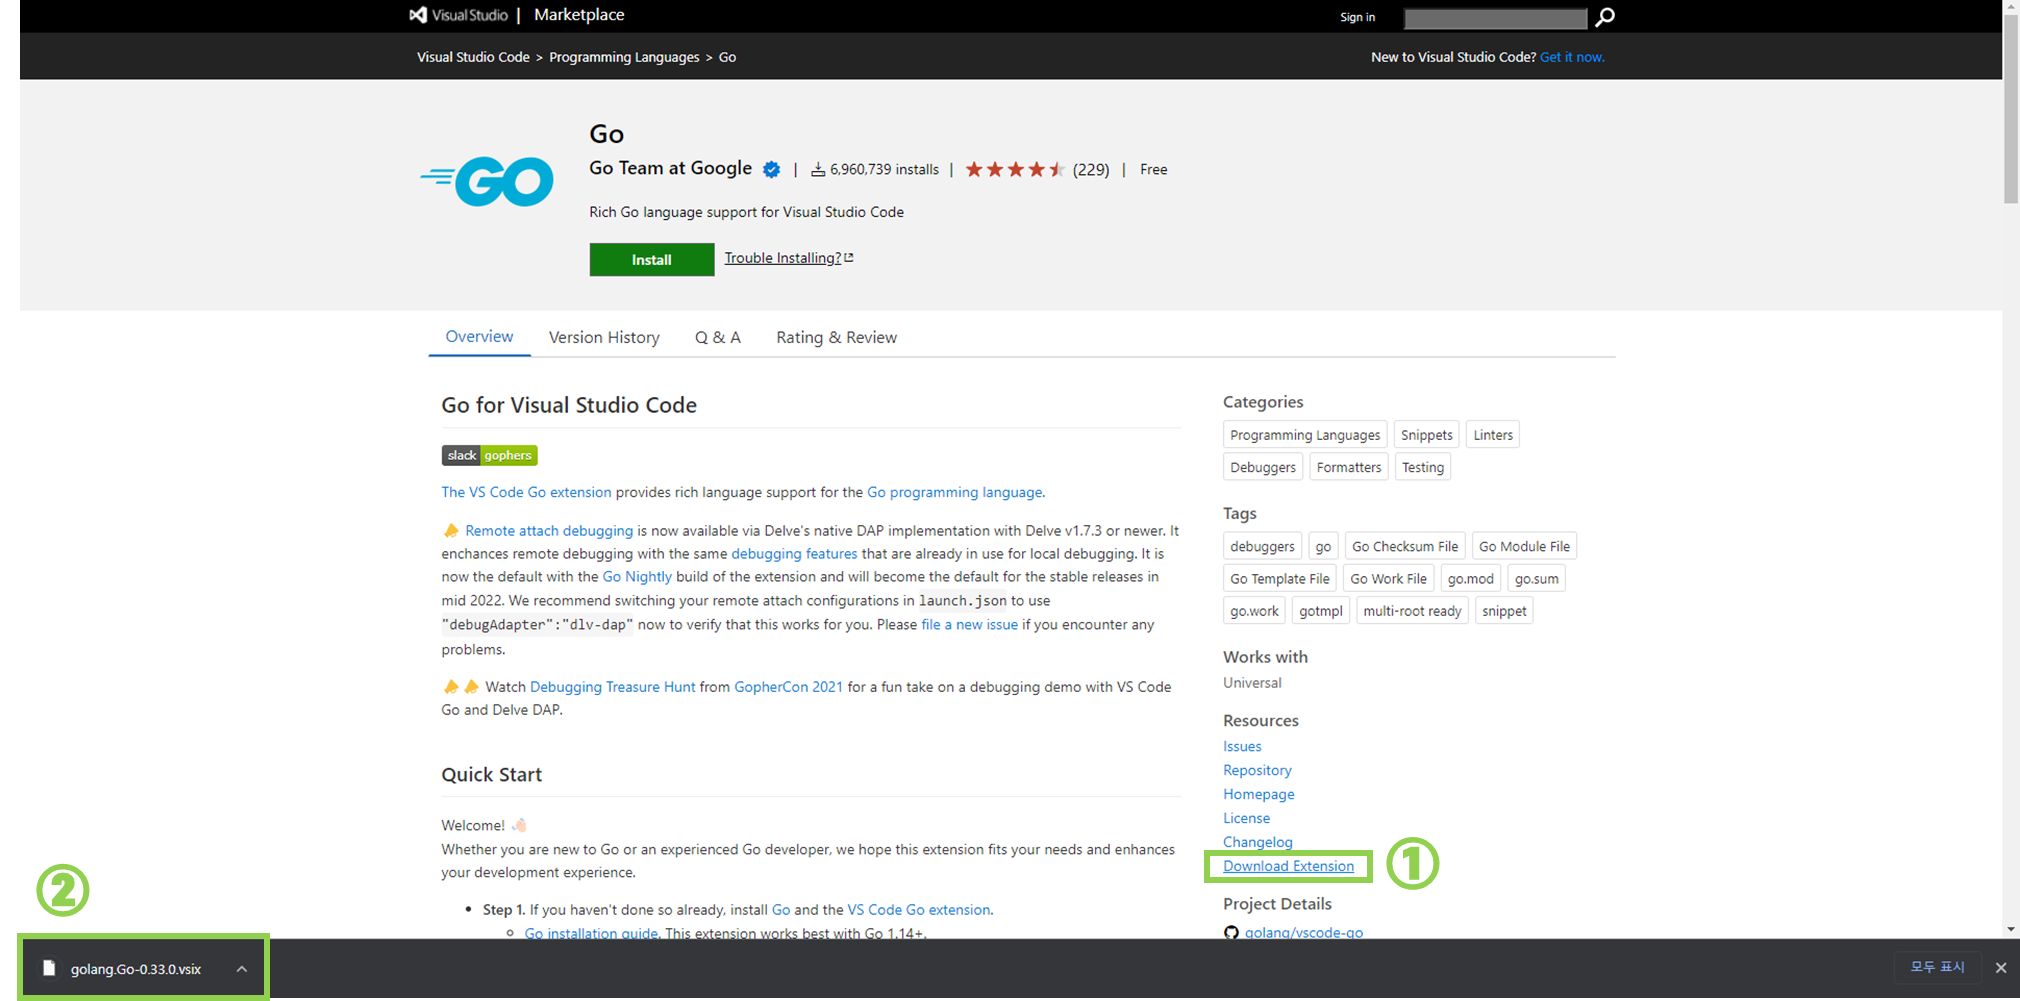The image size is (2020, 1001).
Task: Click the Go Work File tag
Action: tap(1389, 578)
